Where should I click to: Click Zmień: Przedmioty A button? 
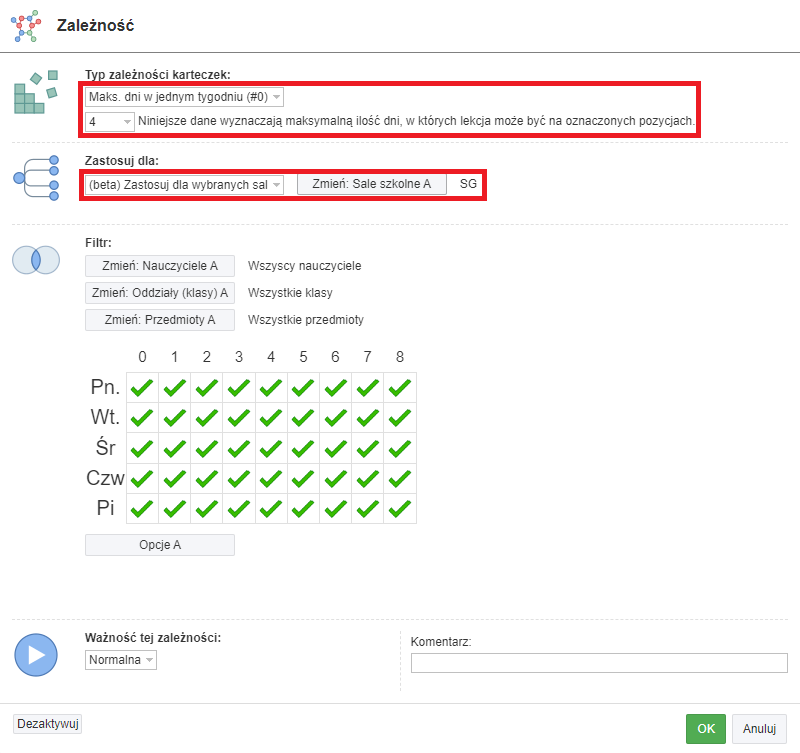pyautogui.click(x=160, y=320)
